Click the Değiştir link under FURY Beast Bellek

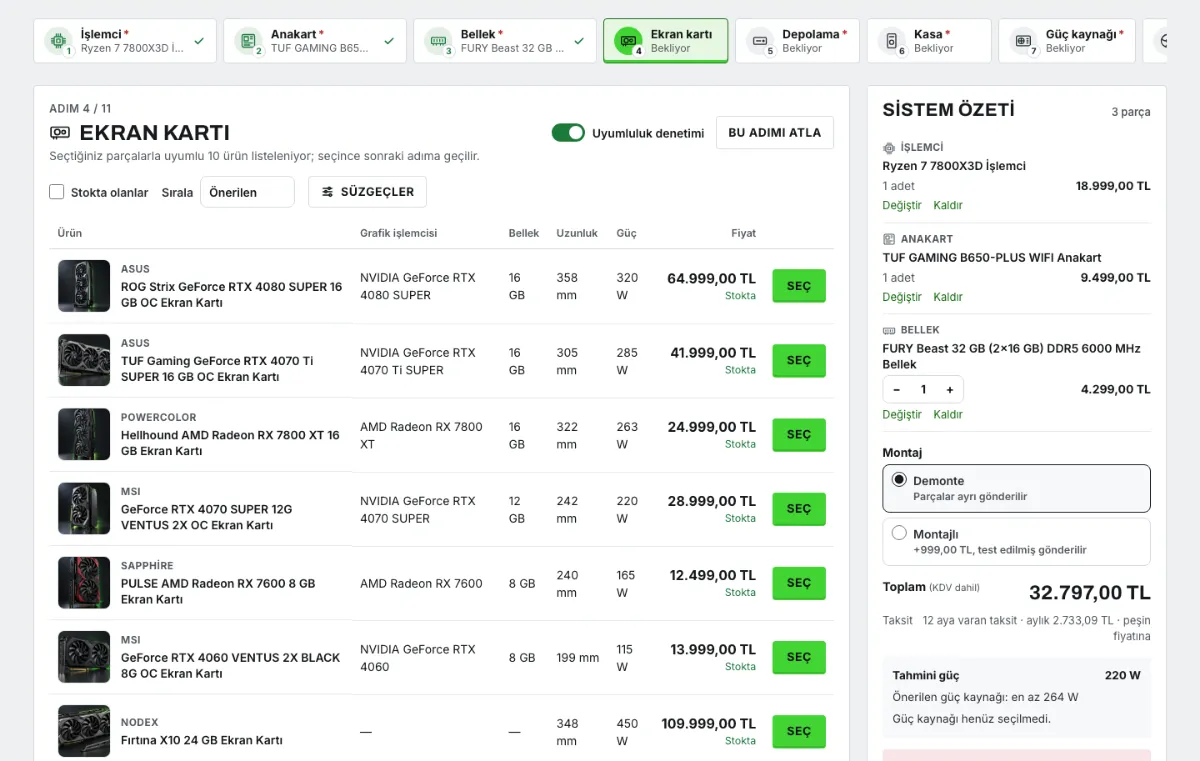tap(902, 414)
